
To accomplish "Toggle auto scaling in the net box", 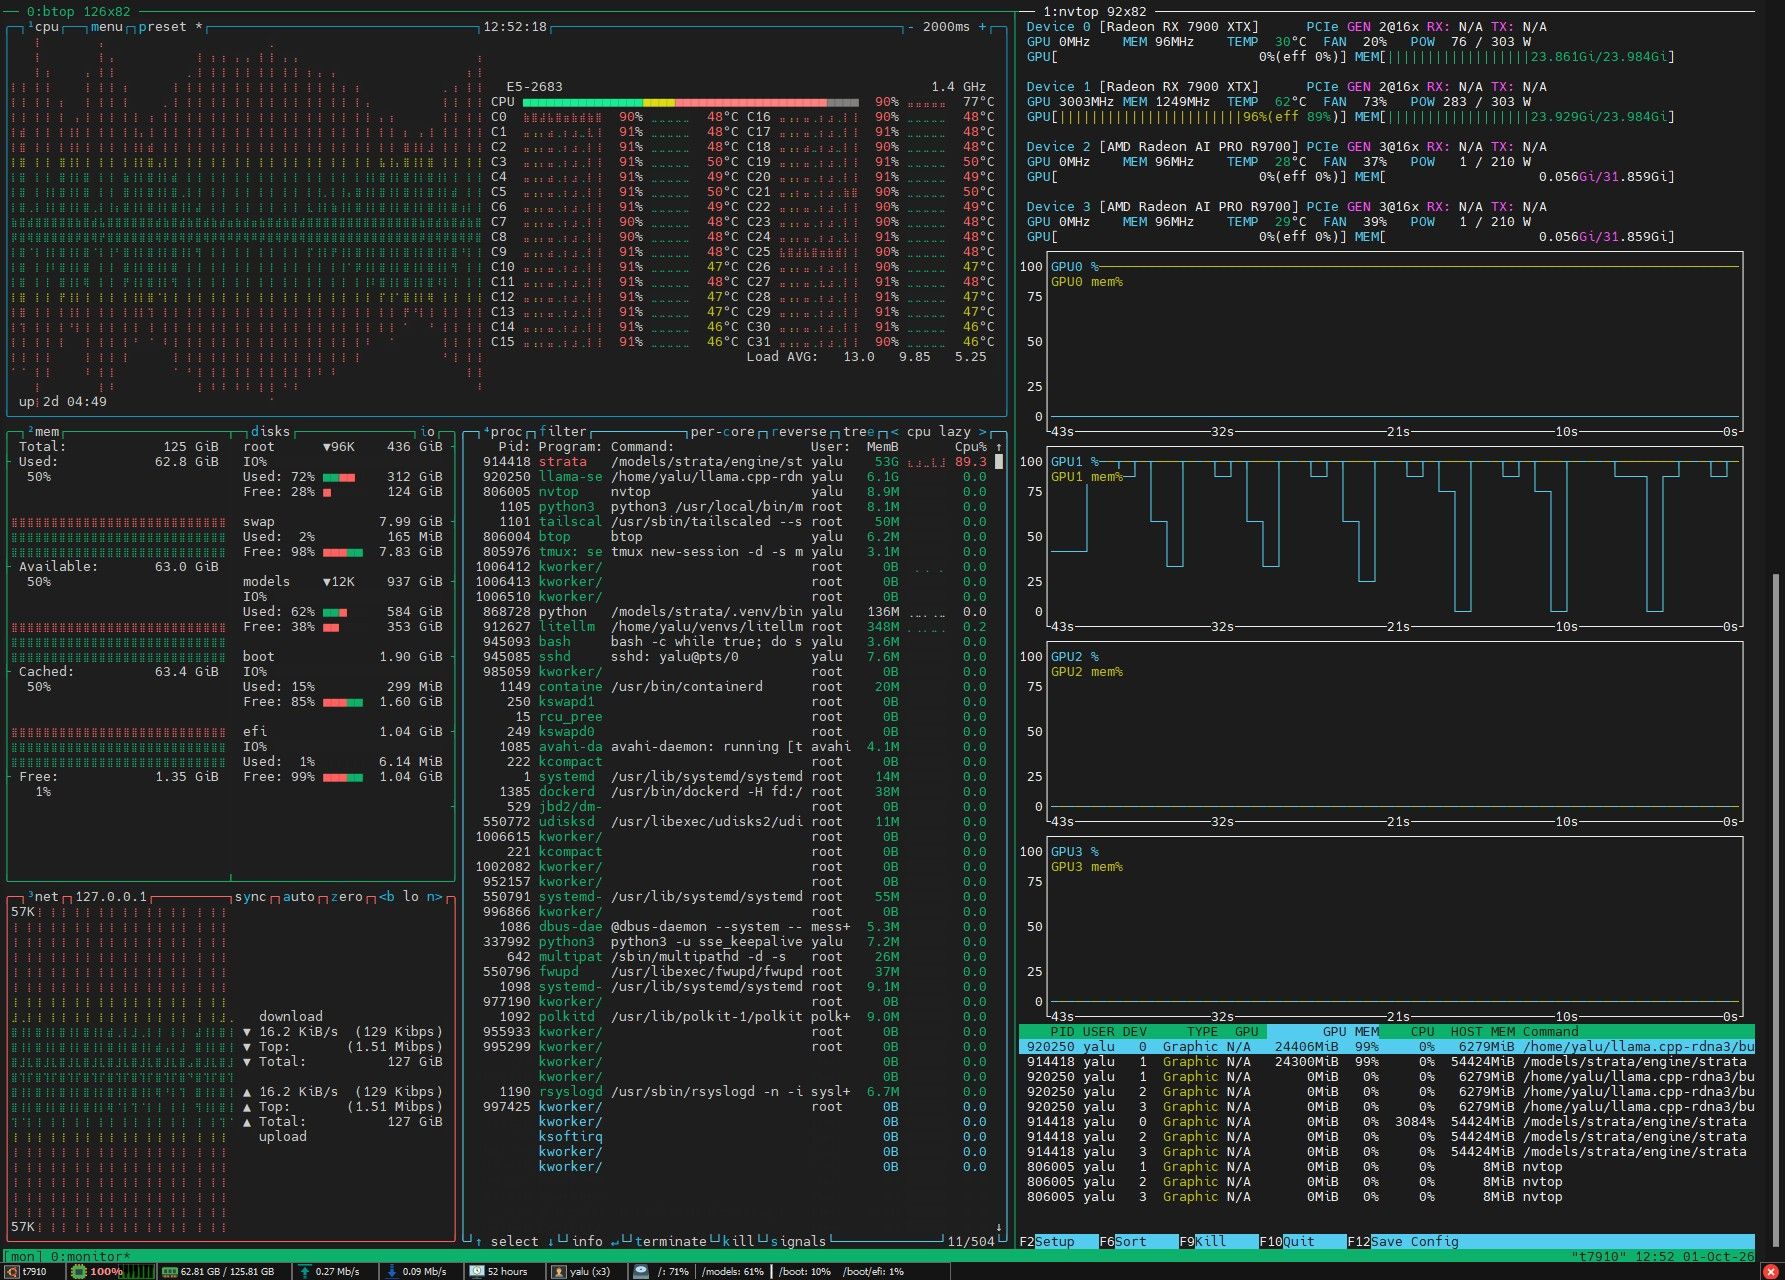I will (298, 897).
